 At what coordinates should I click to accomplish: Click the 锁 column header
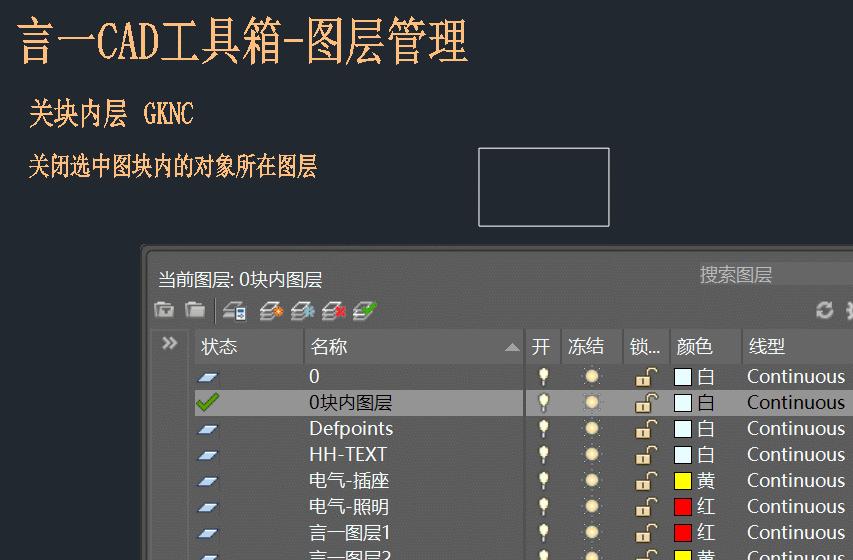[646, 346]
